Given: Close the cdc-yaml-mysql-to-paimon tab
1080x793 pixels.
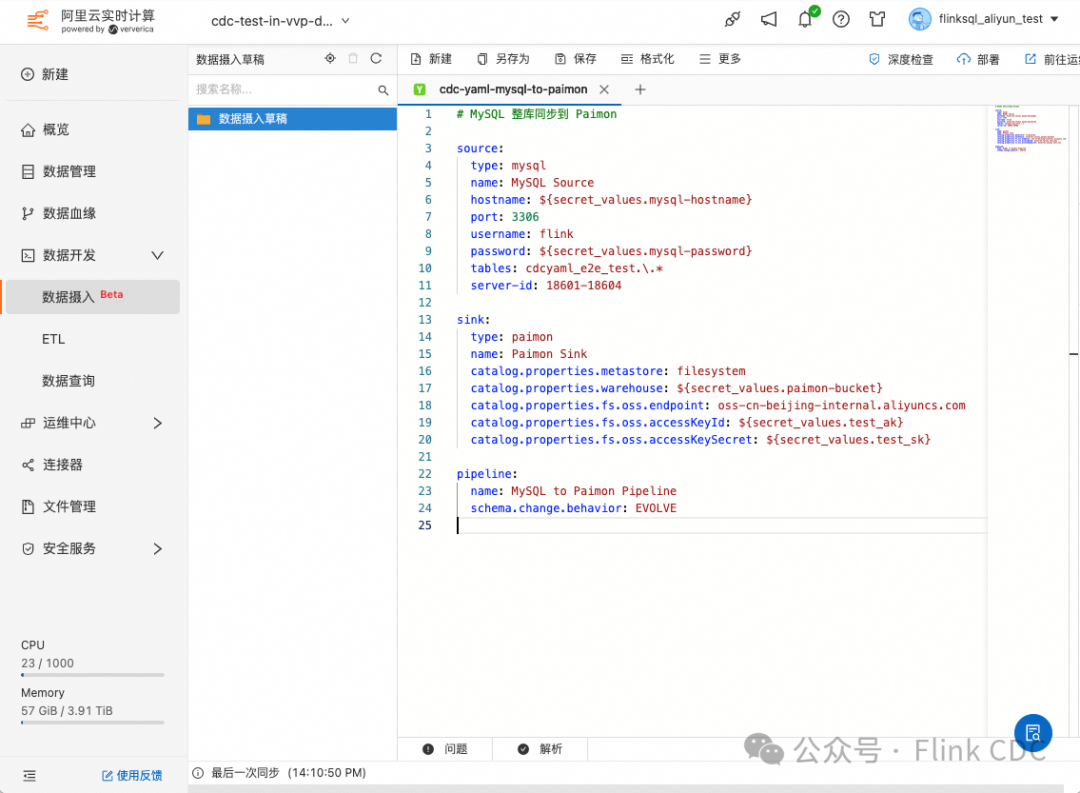Looking at the screenshot, I should (604, 90).
